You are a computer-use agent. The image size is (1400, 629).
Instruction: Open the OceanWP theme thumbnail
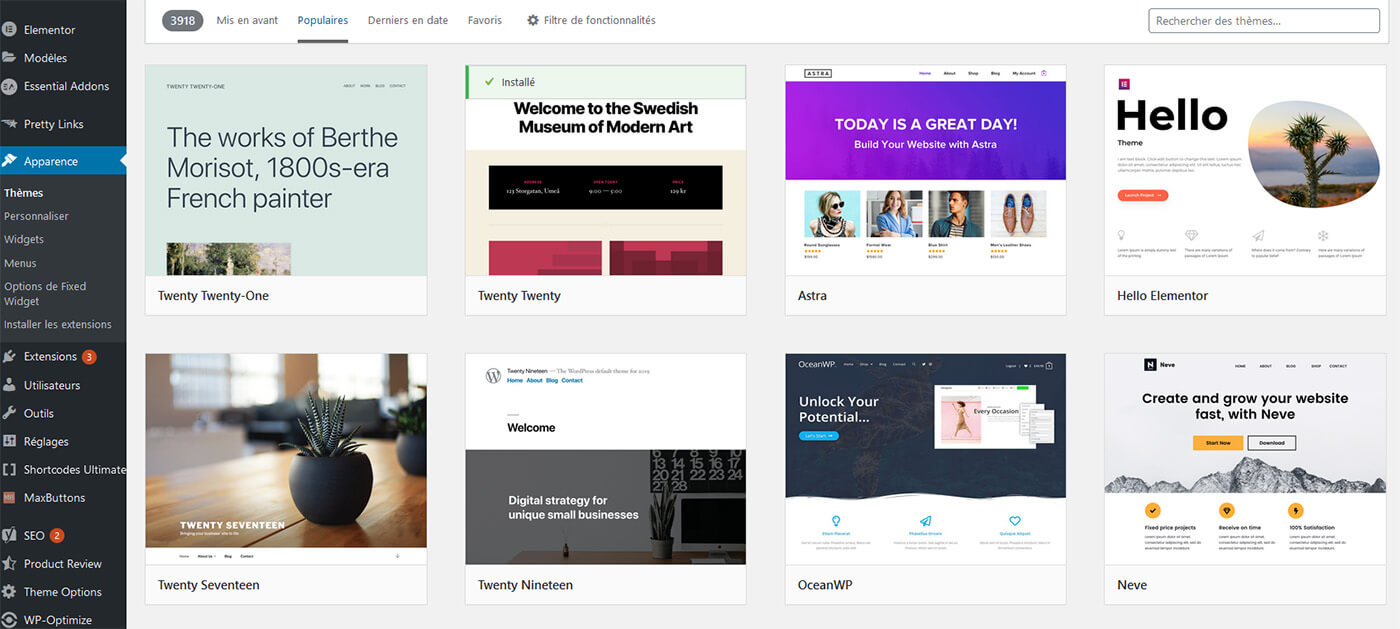[926, 459]
